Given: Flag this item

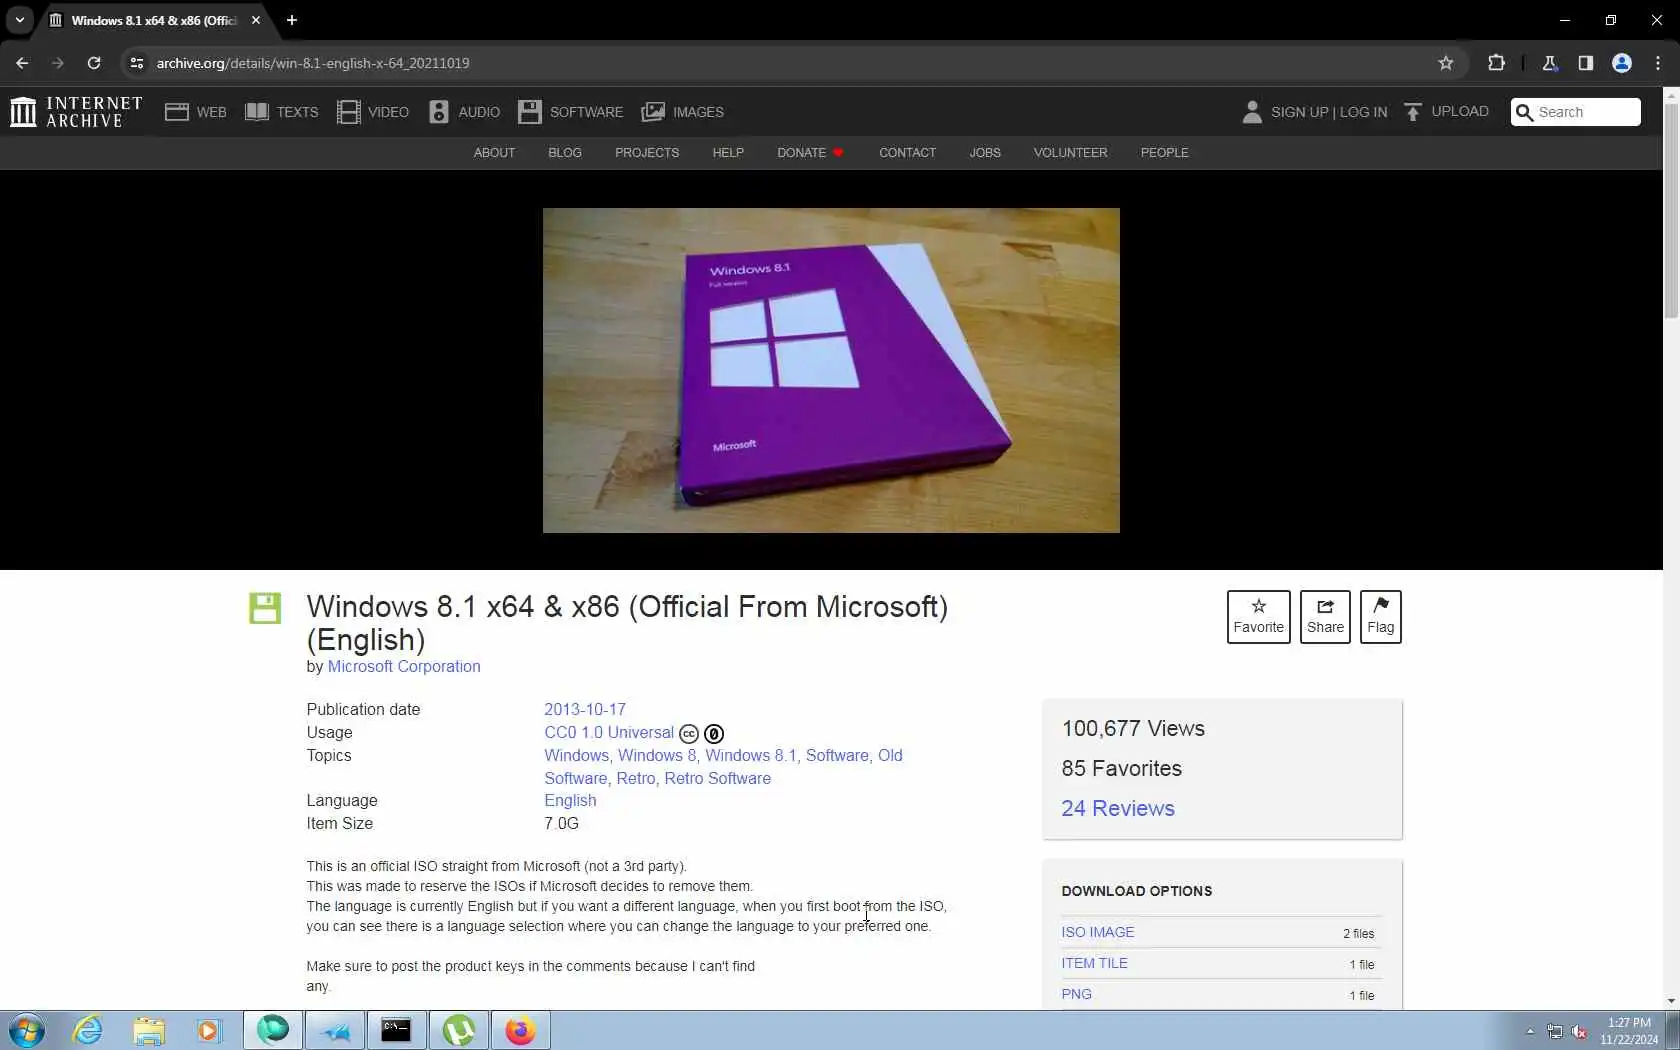Looking at the screenshot, I should point(1381,617).
